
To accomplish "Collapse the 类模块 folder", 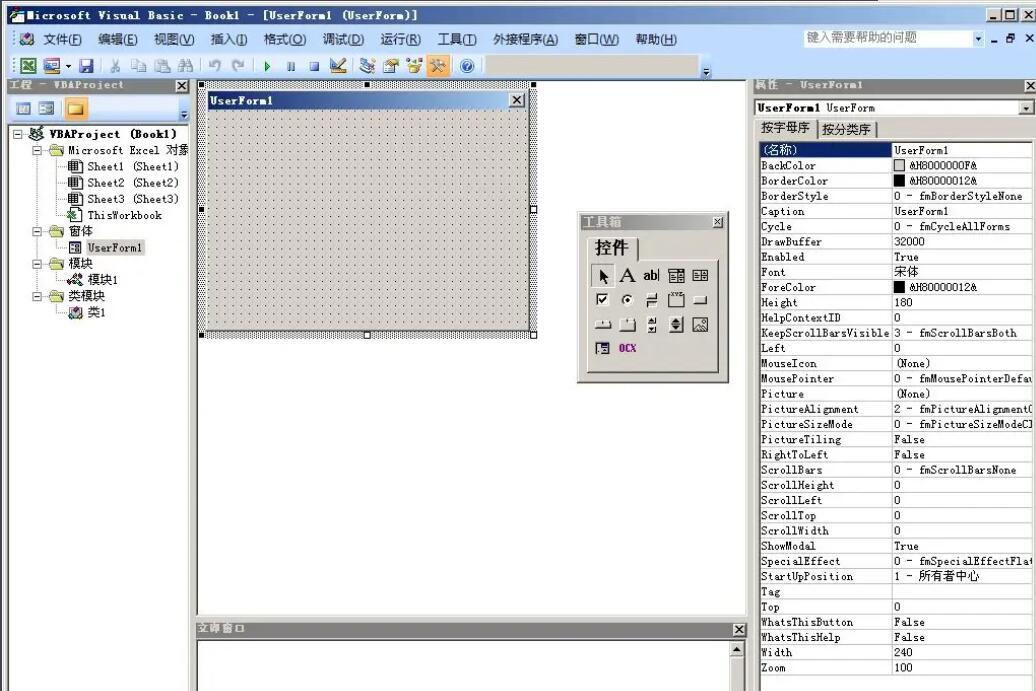I will (37, 296).
